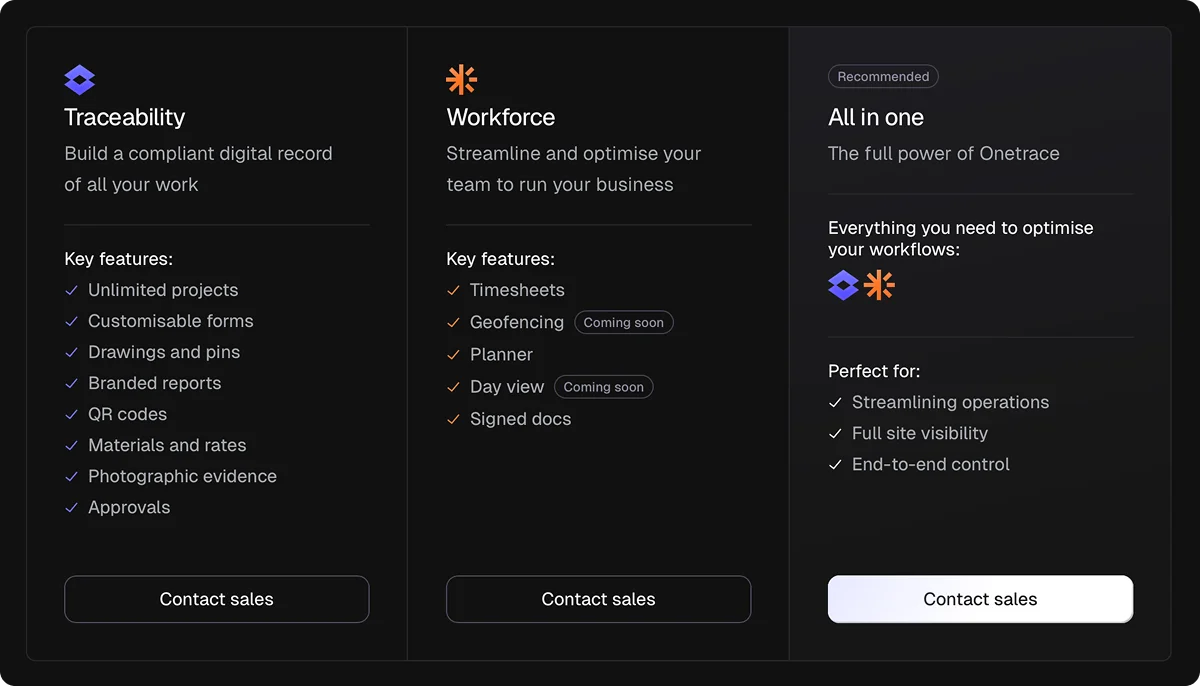Click the checkmark beside Streamlining operations
1200x686 pixels.
pyautogui.click(x=835, y=402)
